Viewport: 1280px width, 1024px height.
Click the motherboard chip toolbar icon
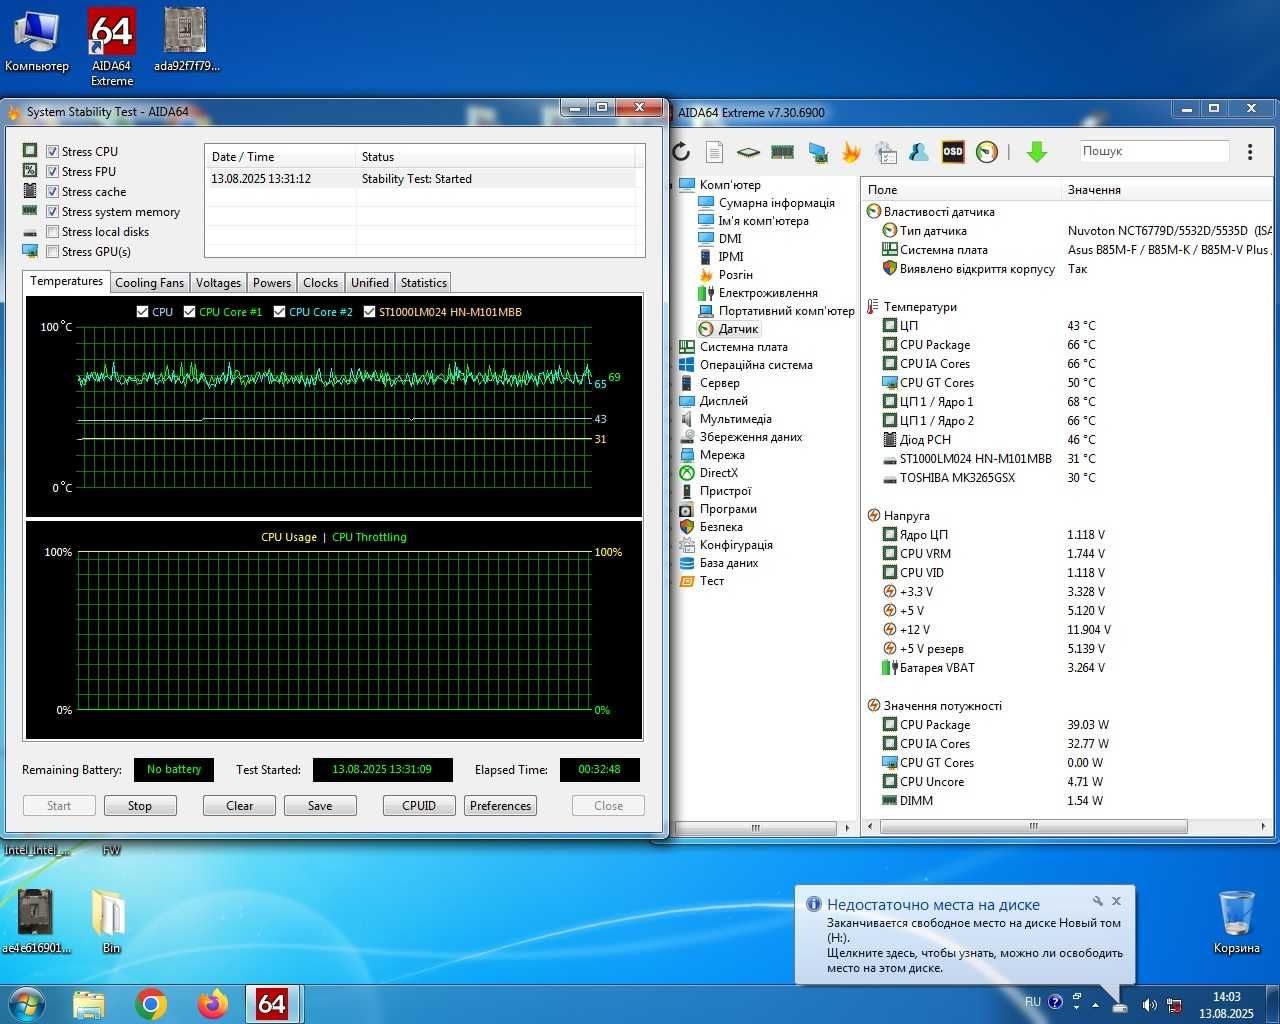pyautogui.click(x=748, y=152)
